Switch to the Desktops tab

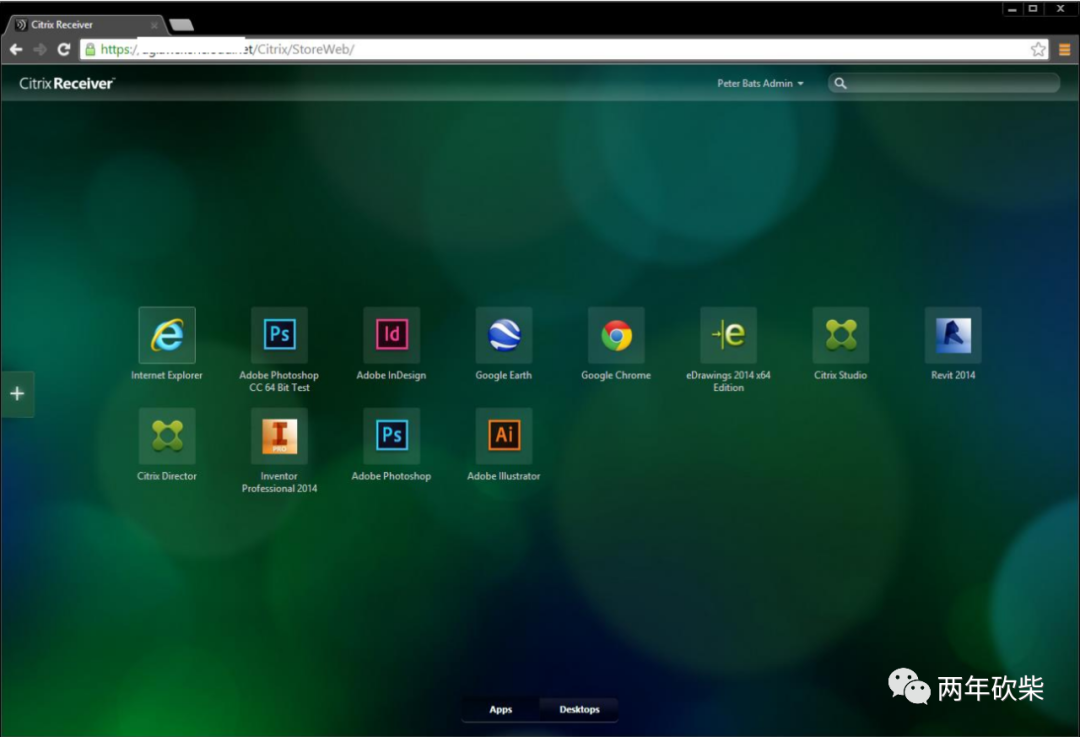(579, 709)
